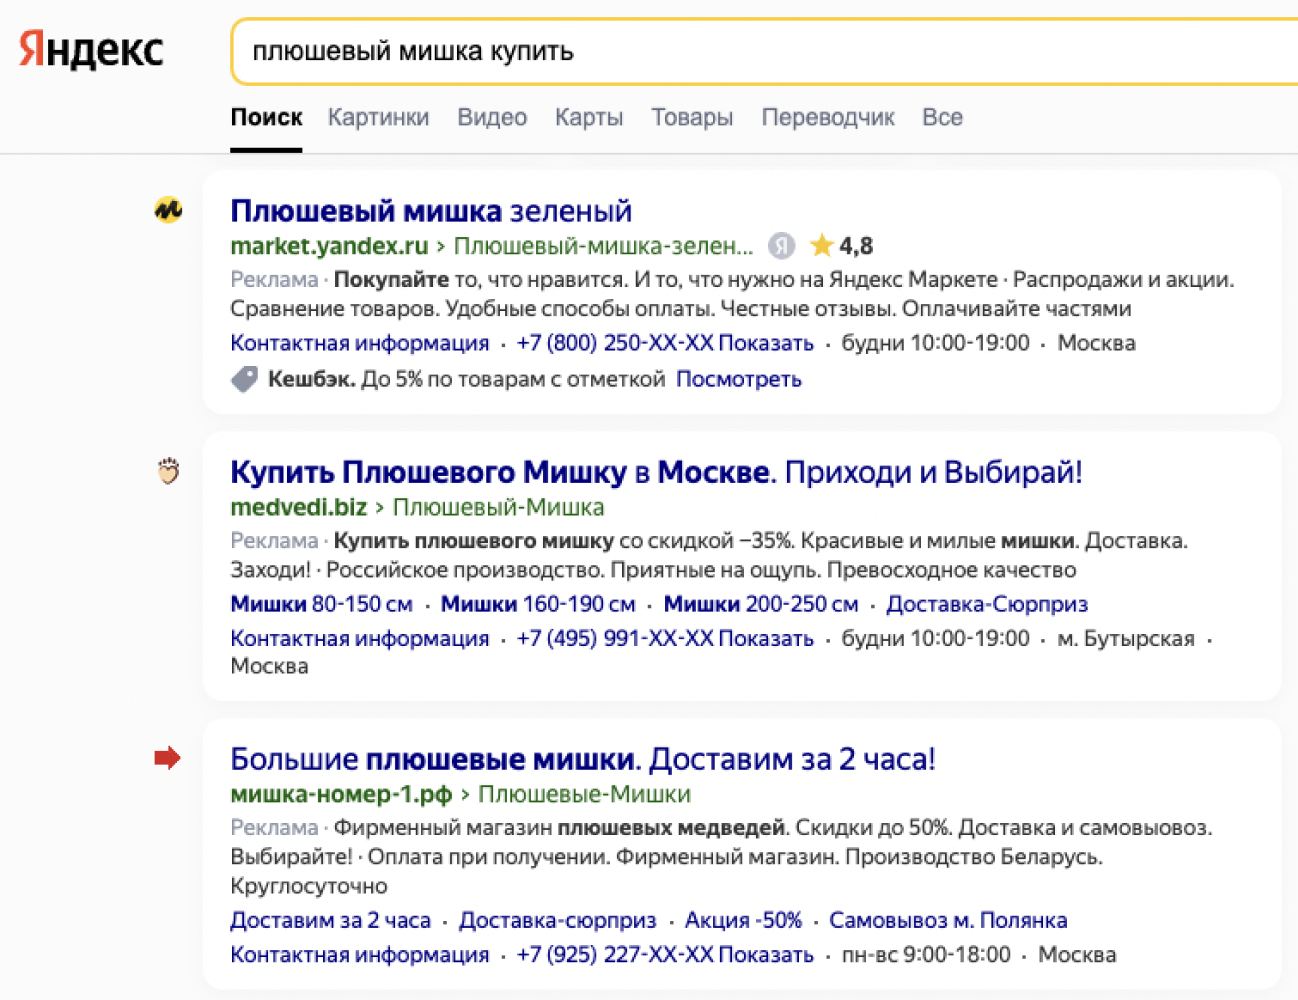Open the Акция -50% sitelink
Screen dimensions: 1298x1000
coord(743,920)
